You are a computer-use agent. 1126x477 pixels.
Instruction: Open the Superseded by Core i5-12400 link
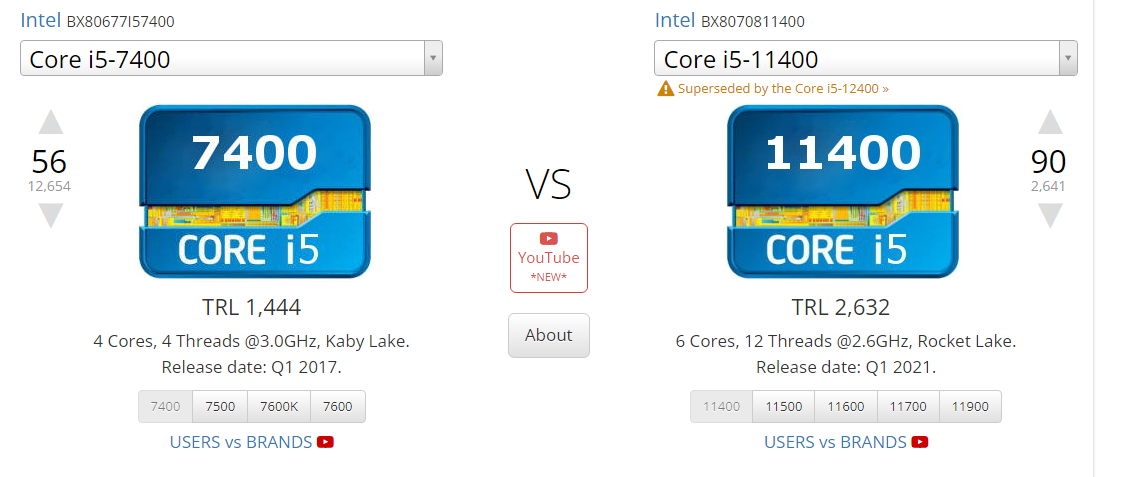(773, 89)
